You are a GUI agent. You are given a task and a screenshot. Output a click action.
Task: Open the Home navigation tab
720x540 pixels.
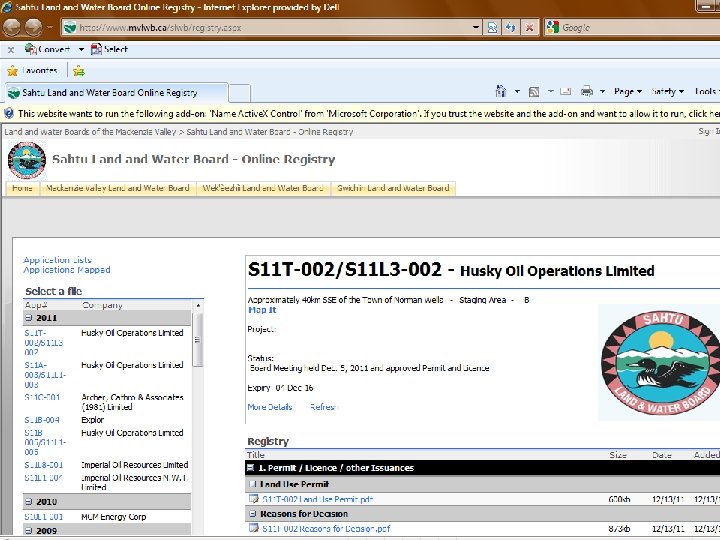pos(22,188)
